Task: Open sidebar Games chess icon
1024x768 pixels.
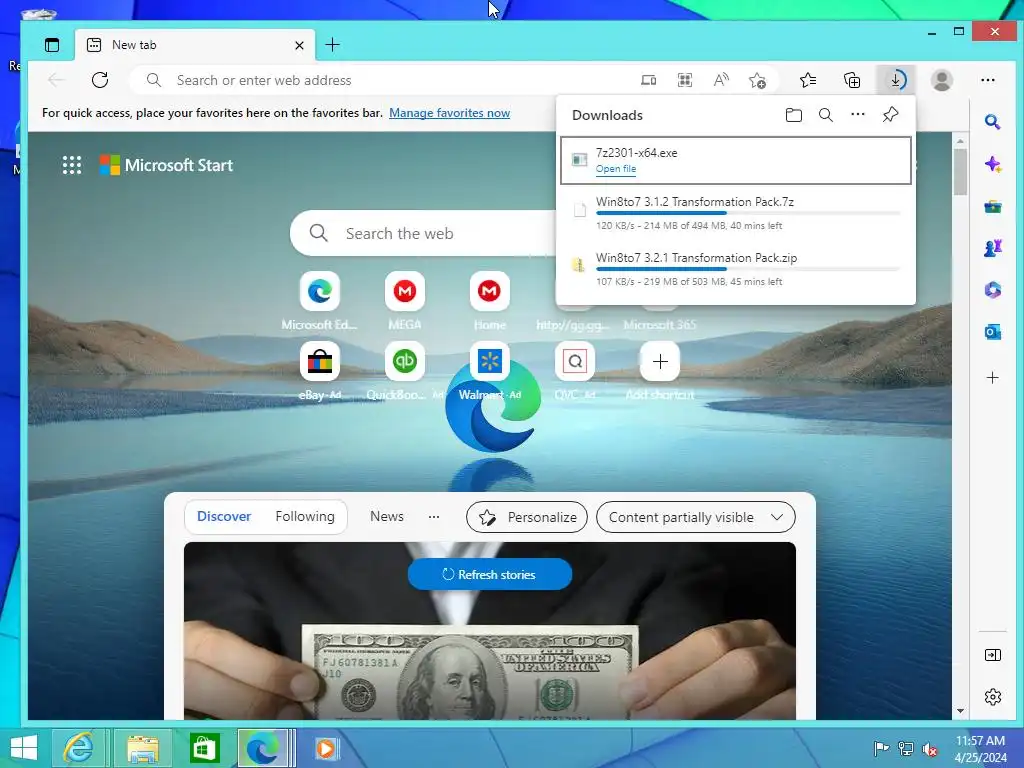Action: [x=993, y=249]
